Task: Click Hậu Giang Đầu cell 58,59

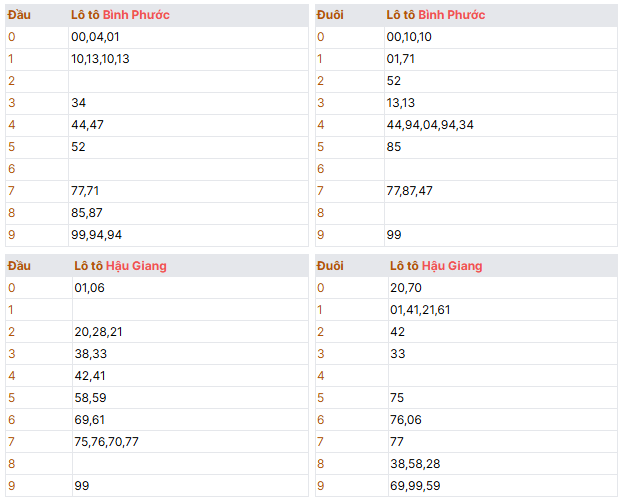Action: (x=89, y=397)
